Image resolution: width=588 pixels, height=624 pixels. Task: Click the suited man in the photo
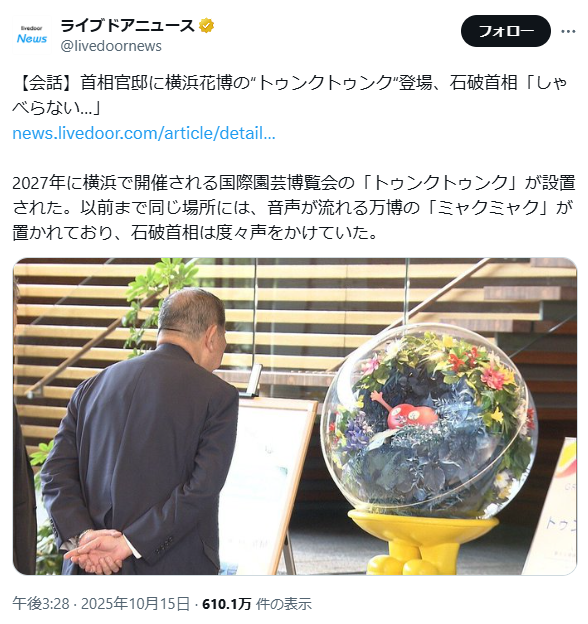(x=139, y=432)
